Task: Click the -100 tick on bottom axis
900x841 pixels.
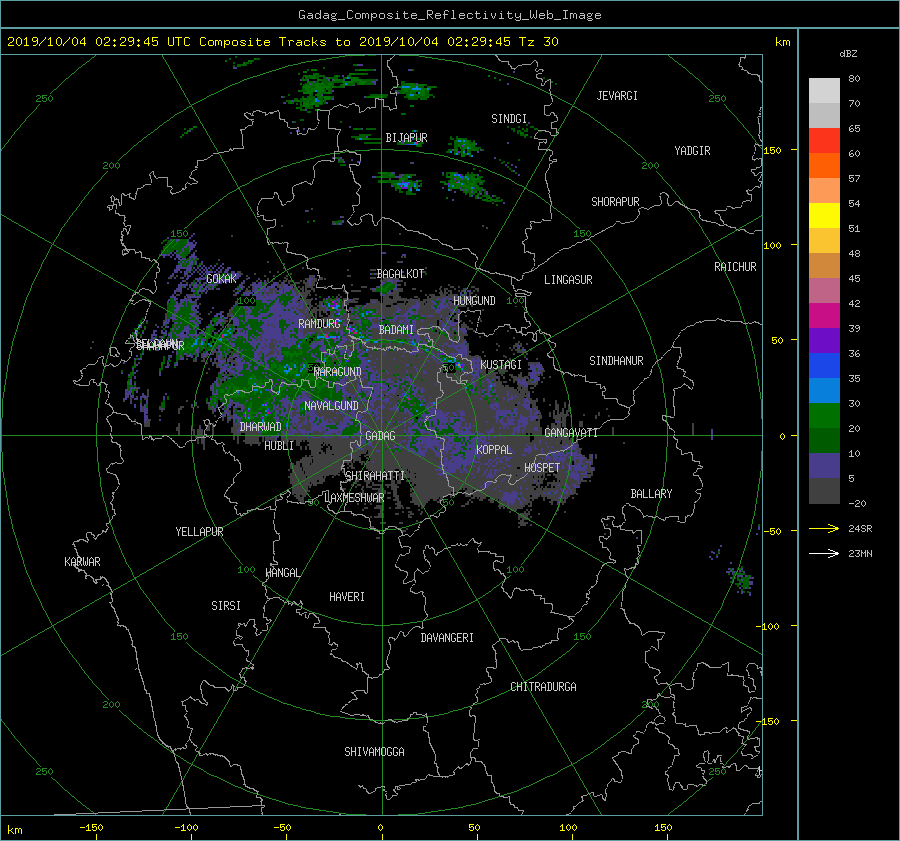Action: [x=186, y=828]
